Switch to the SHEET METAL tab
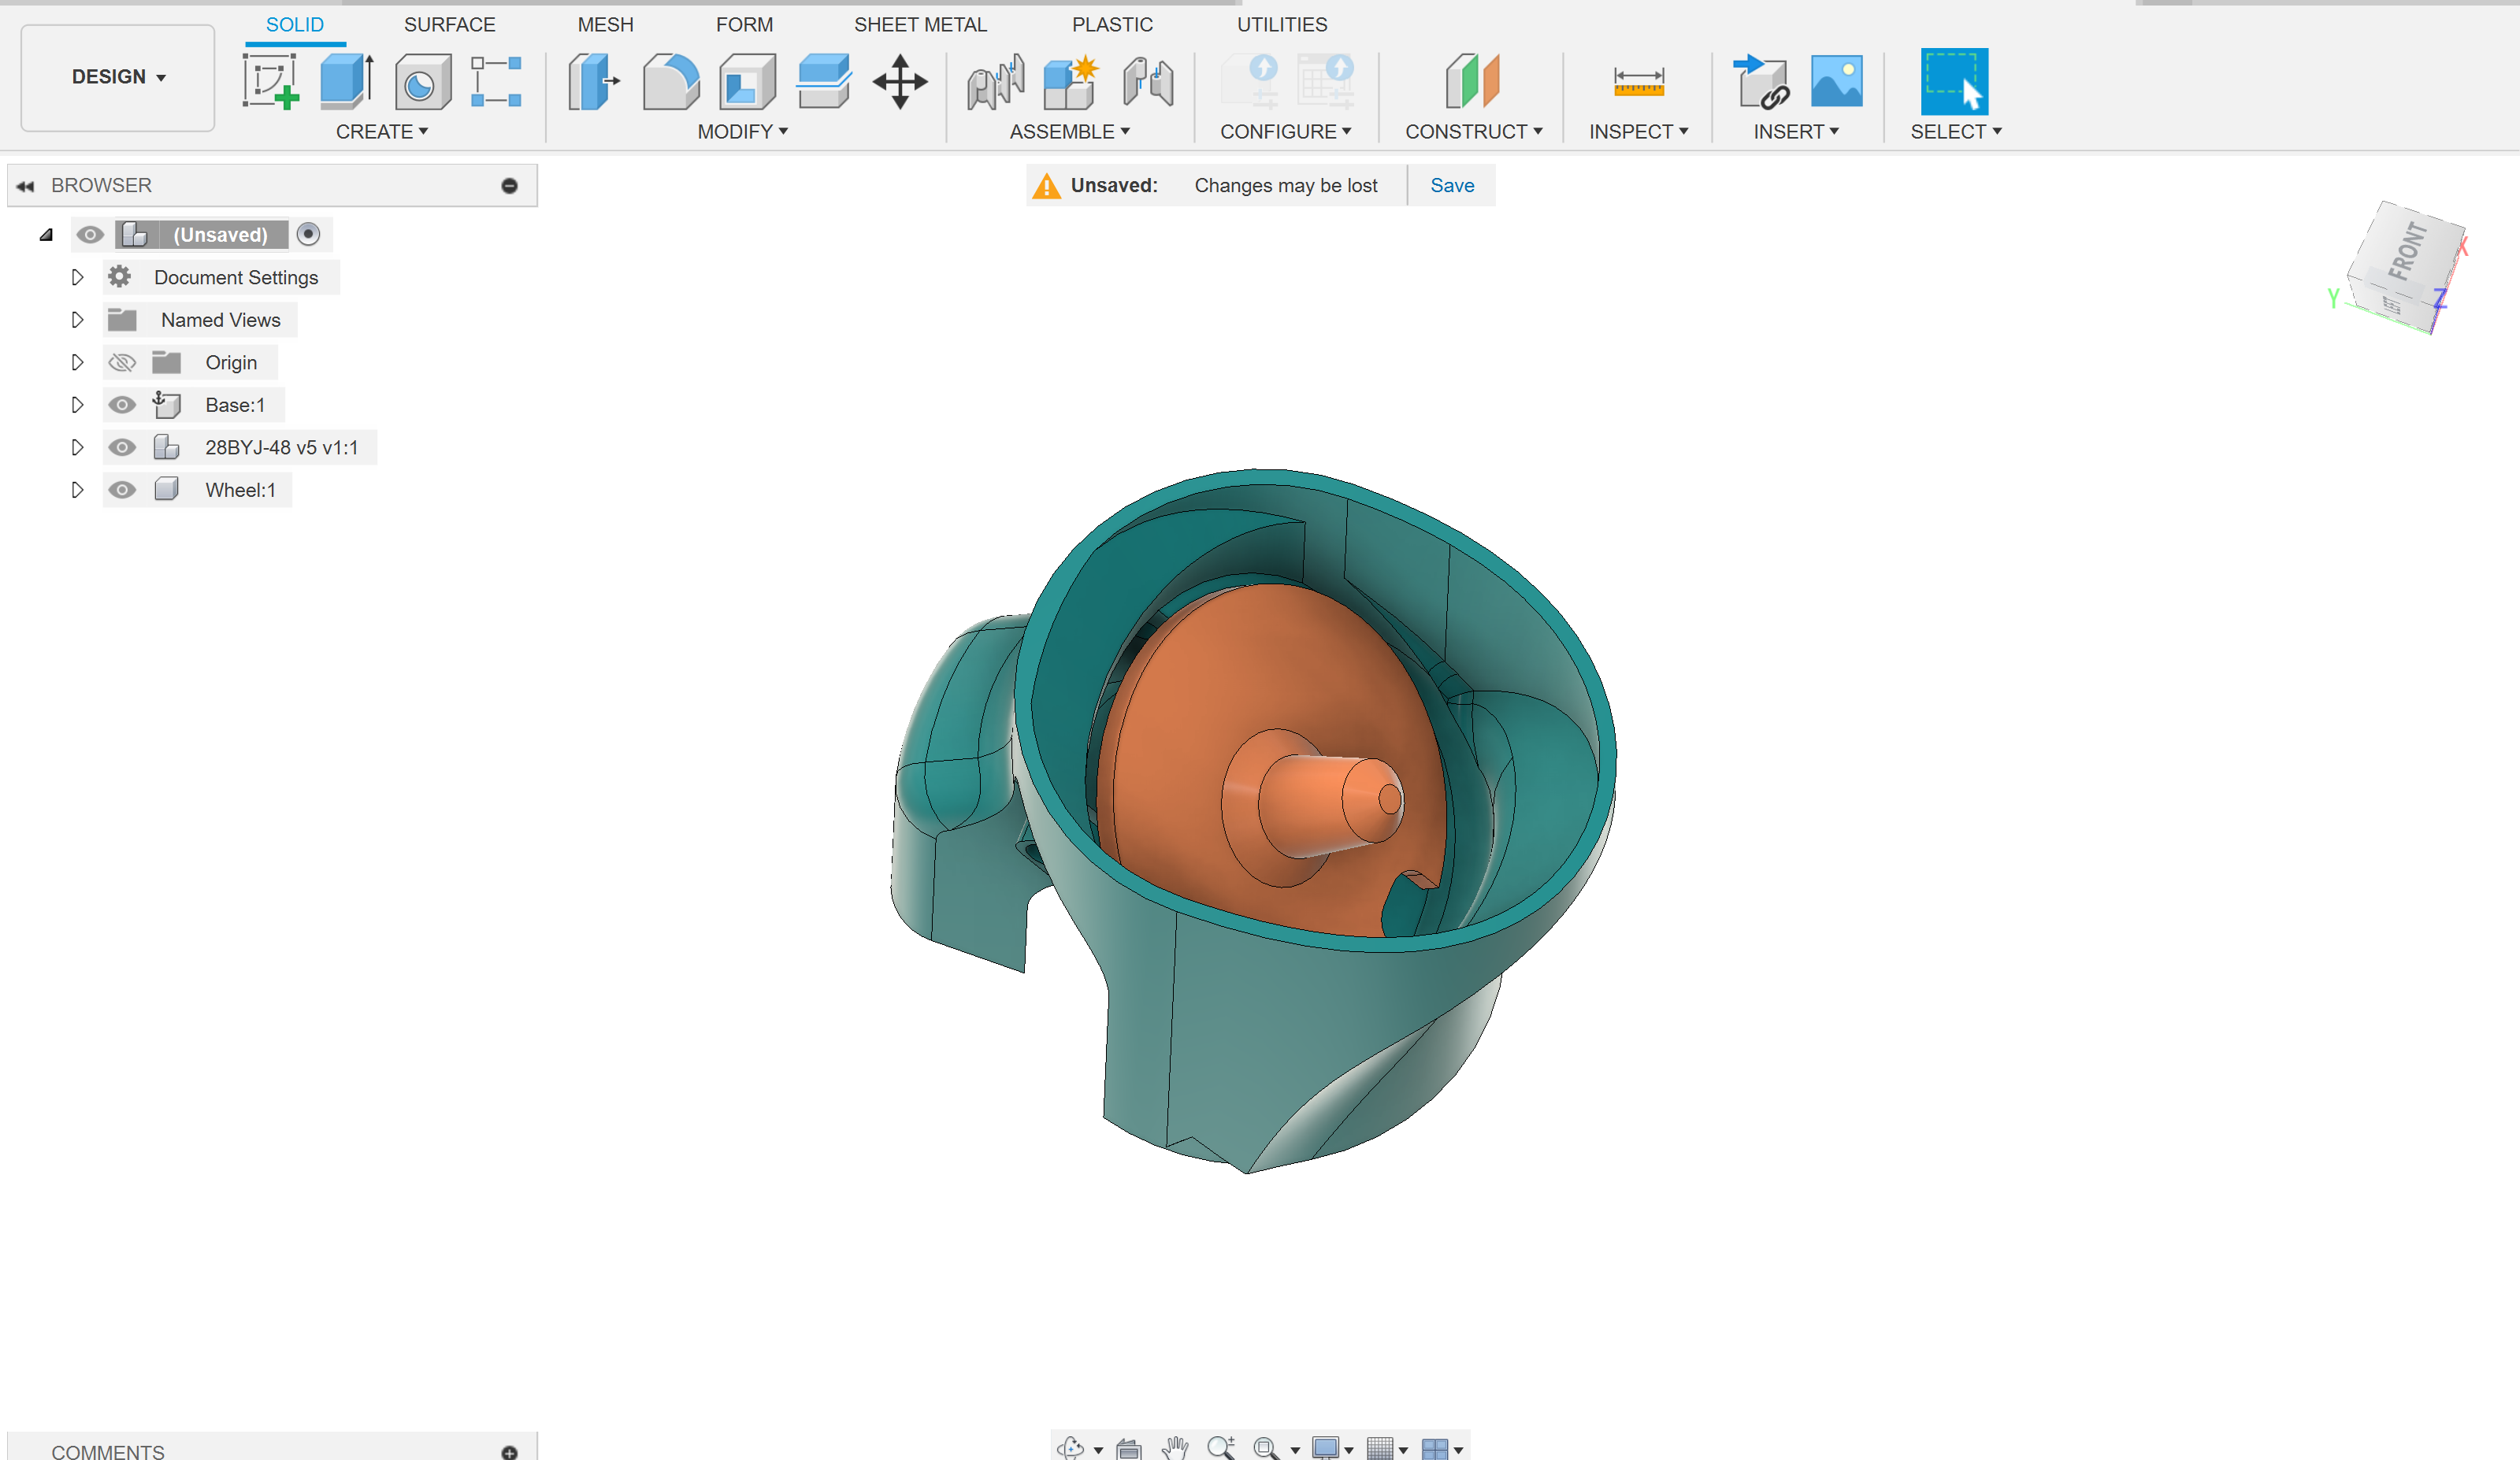Screen dimensions: 2520x1460 point(919,24)
